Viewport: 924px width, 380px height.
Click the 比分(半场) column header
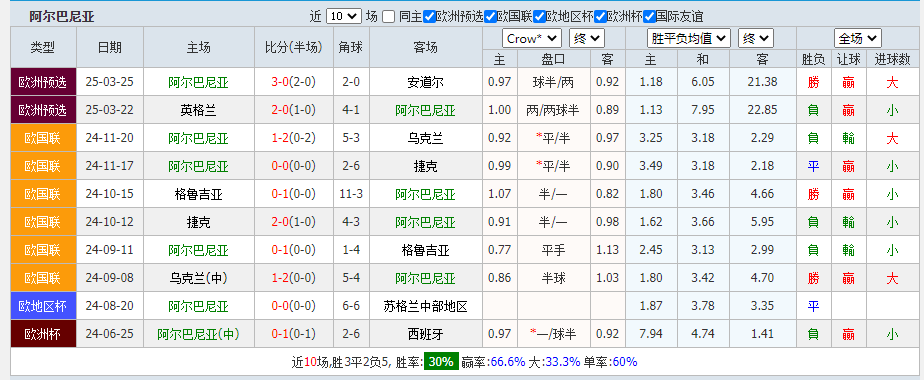tap(293, 48)
